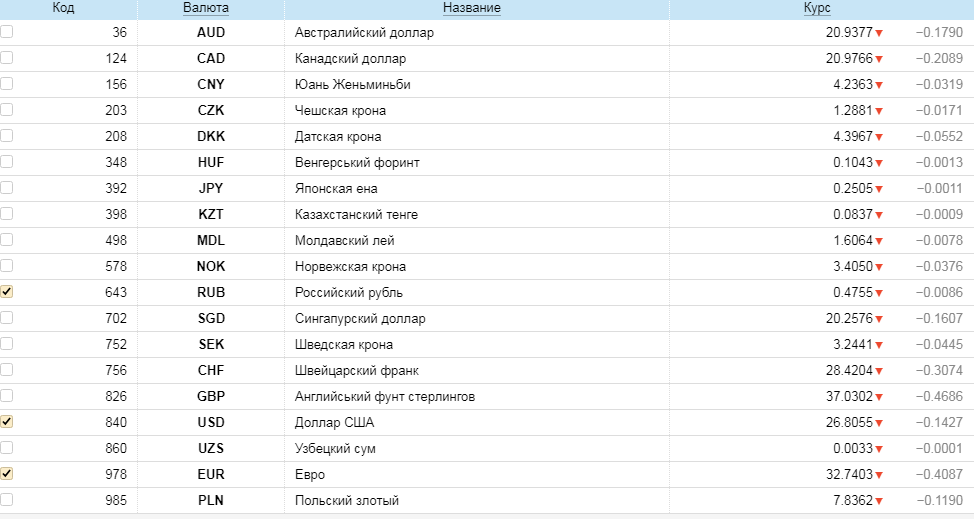974x519 pixels.
Task: Click the red down arrow beside 26.8055
Action: (879, 423)
